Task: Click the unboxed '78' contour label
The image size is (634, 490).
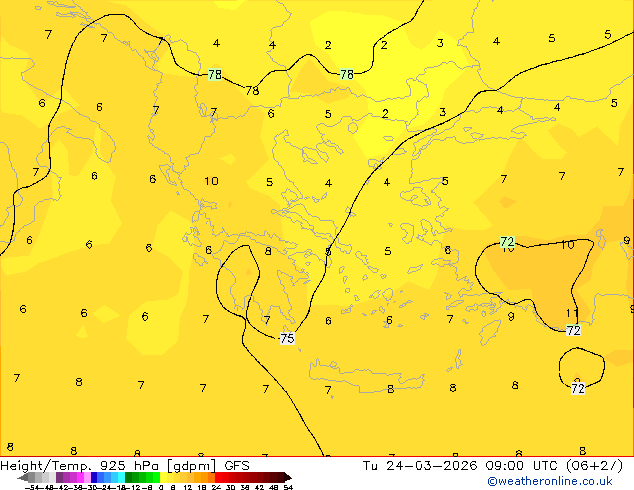Action: [252, 91]
